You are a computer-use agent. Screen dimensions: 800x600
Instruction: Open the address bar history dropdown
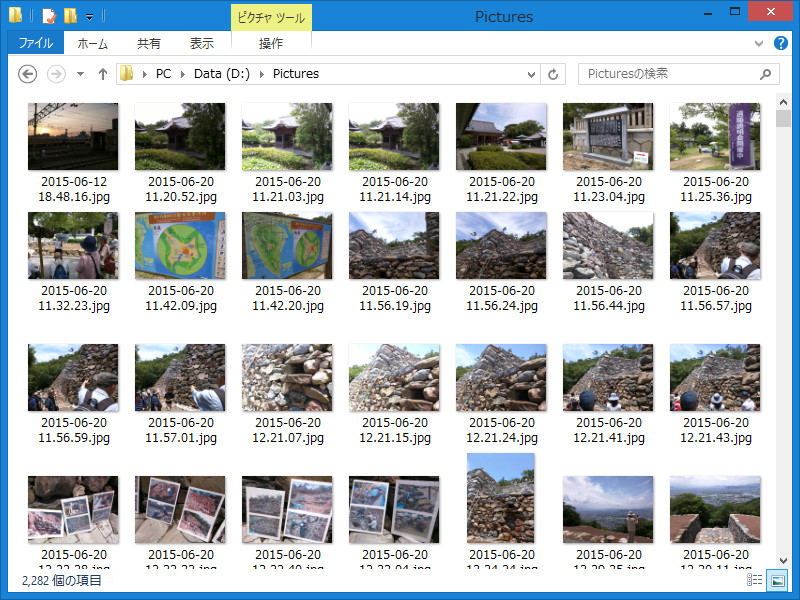pyautogui.click(x=531, y=73)
